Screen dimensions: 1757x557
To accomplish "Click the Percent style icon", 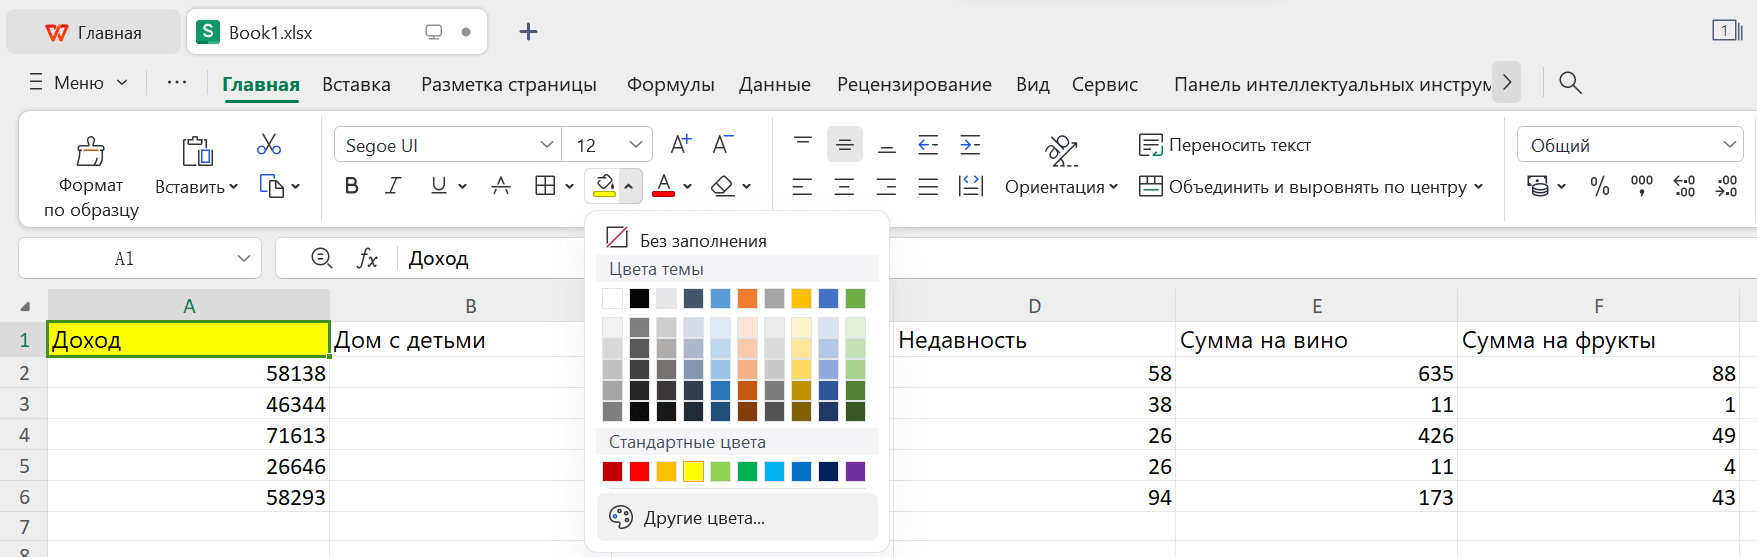I will pyautogui.click(x=1600, y=186).
